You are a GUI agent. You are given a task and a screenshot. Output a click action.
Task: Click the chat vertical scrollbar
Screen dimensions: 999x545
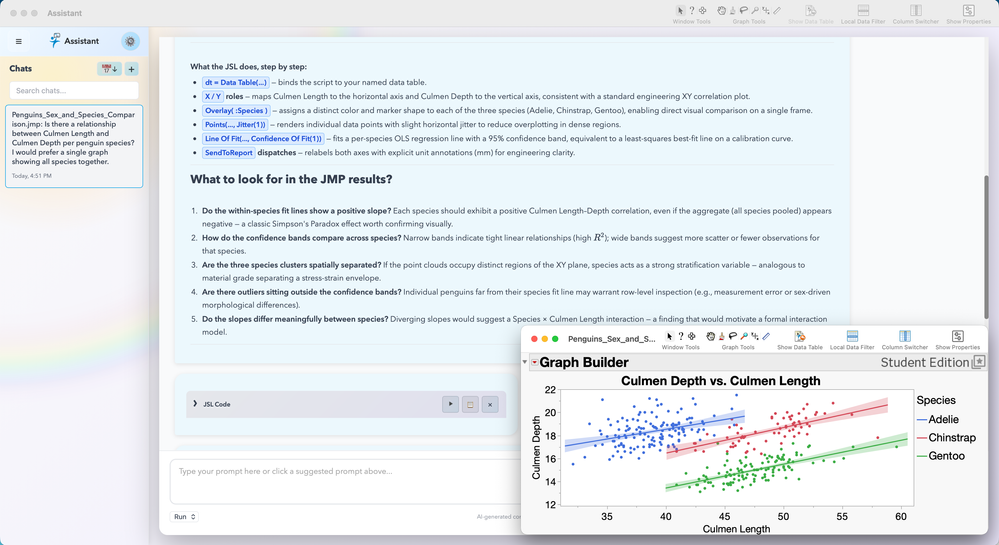(x=988, y=248)
